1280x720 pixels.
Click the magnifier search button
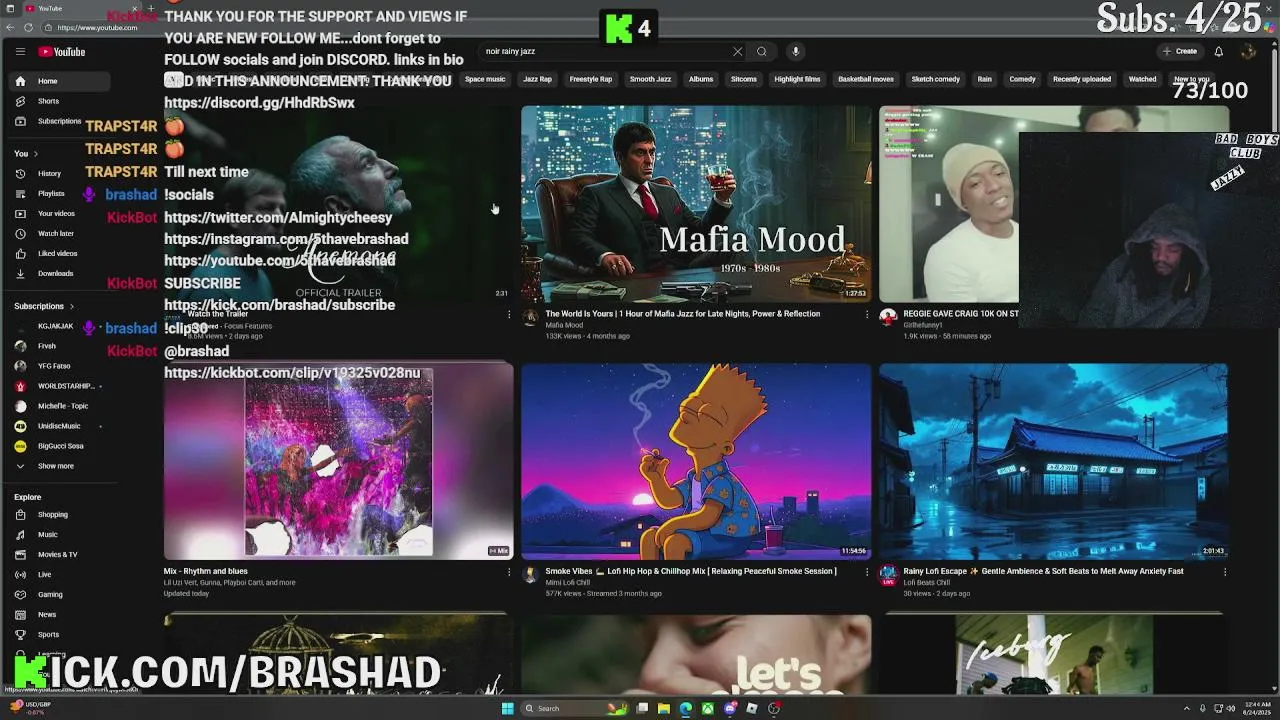[762, 52]
